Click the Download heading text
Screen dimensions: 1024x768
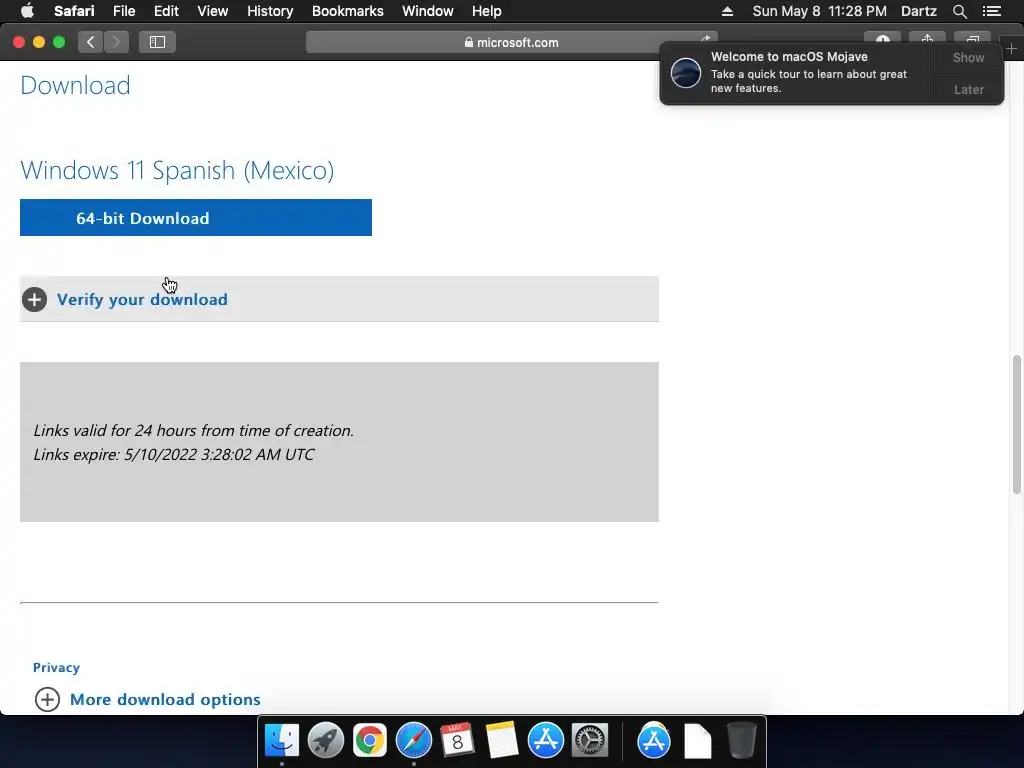[75, 85]
